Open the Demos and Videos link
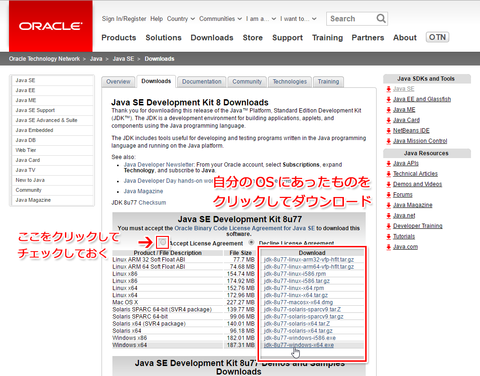 coord(417,184)
